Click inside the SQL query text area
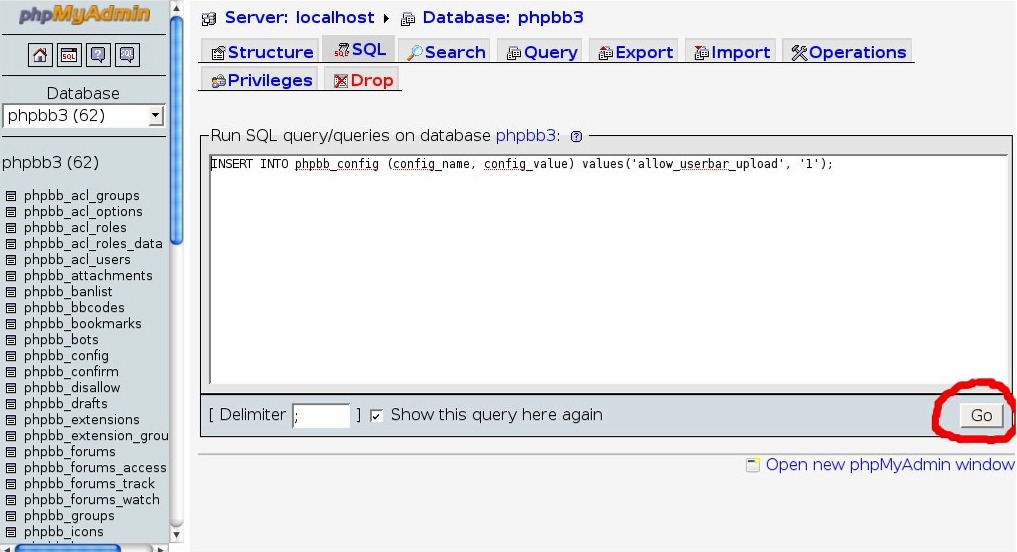This screenshot has height=552, width=1017. (608, 269)
